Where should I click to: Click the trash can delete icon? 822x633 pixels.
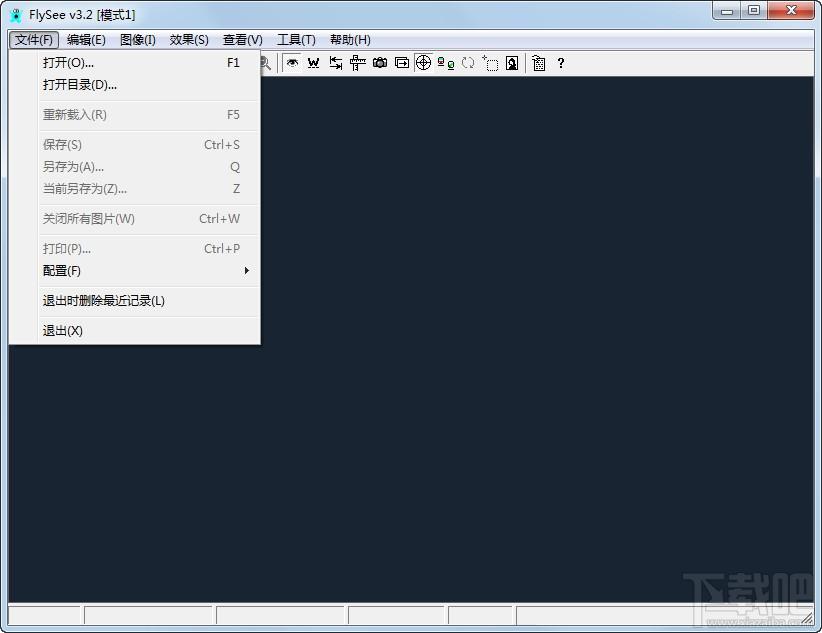538,63
